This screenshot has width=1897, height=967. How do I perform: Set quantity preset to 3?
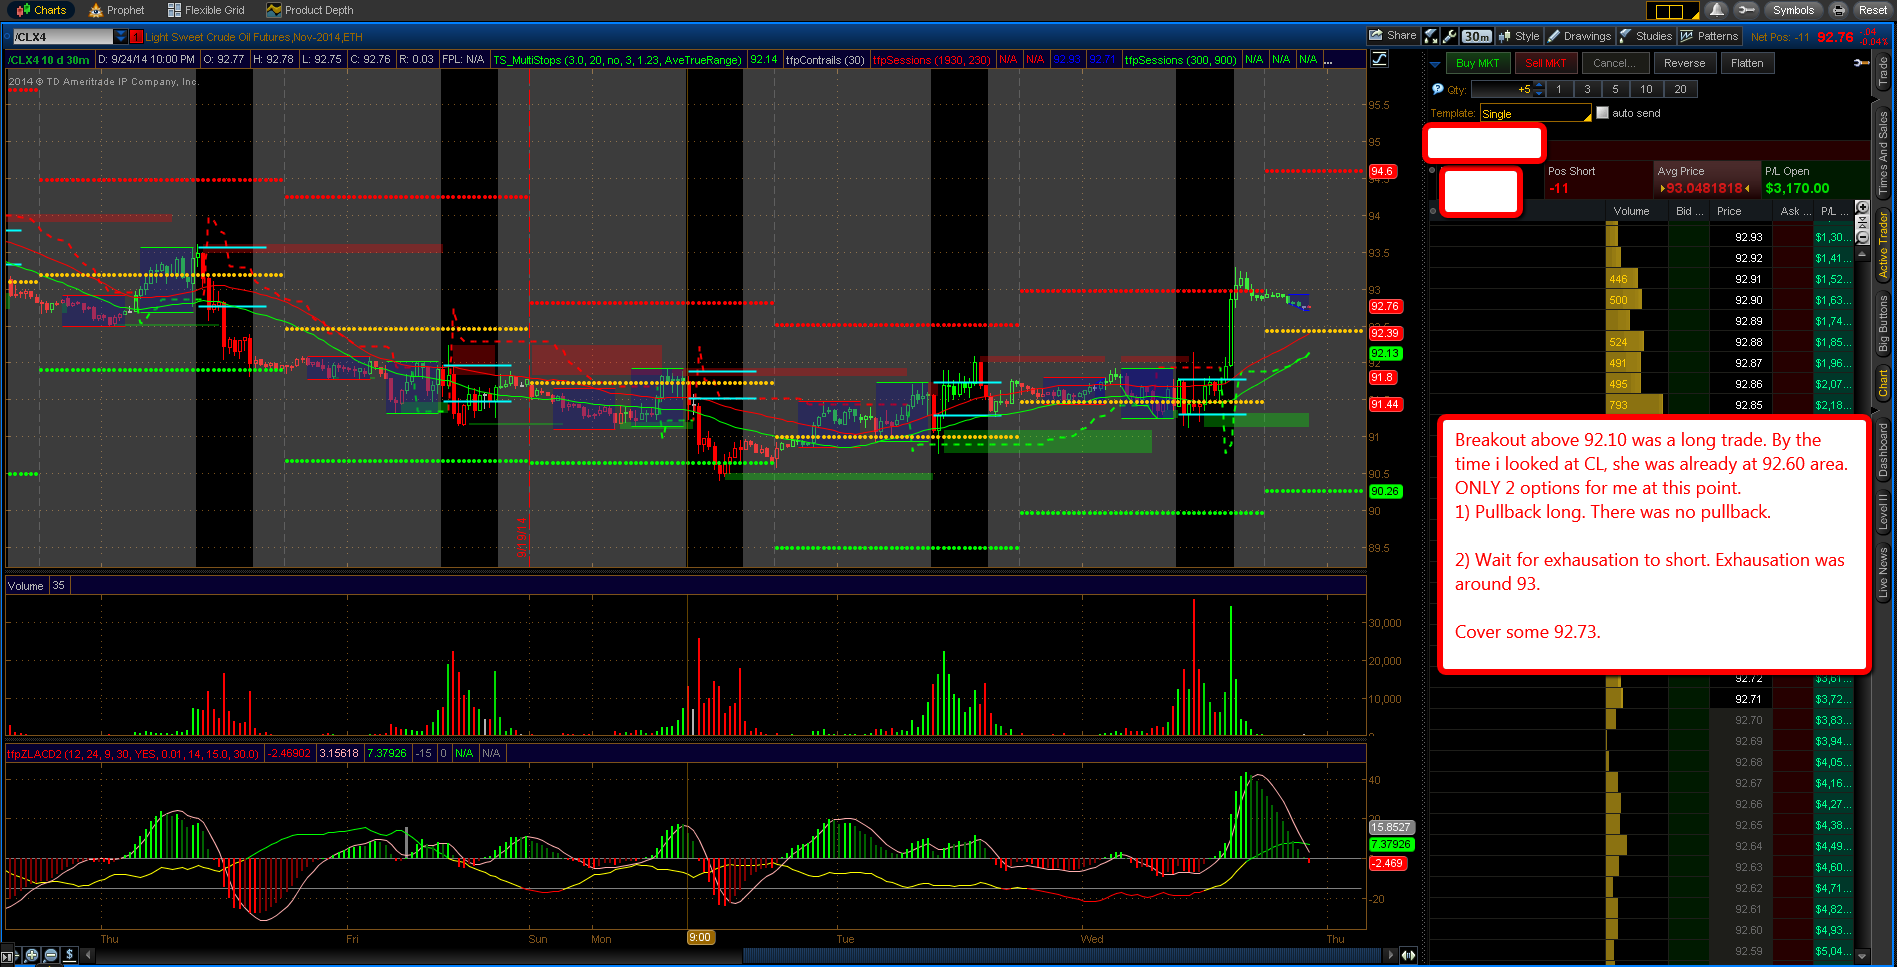tap(1587, 89)
